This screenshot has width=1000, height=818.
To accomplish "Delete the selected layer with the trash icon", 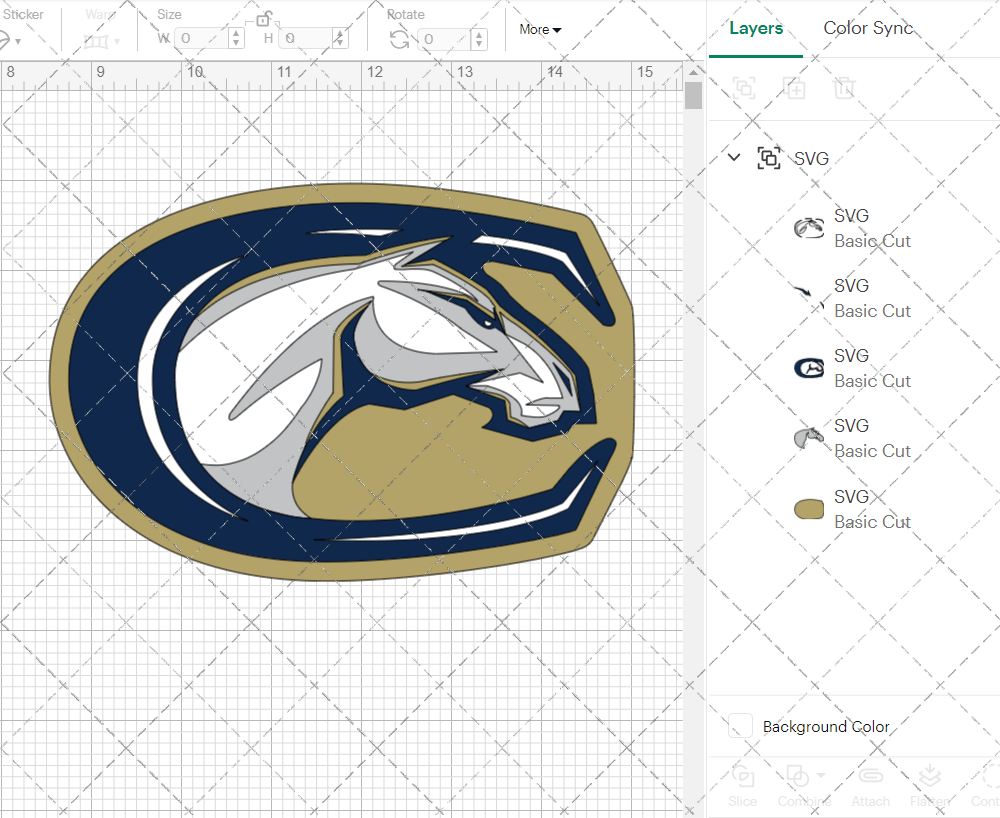I will (844, 88).
